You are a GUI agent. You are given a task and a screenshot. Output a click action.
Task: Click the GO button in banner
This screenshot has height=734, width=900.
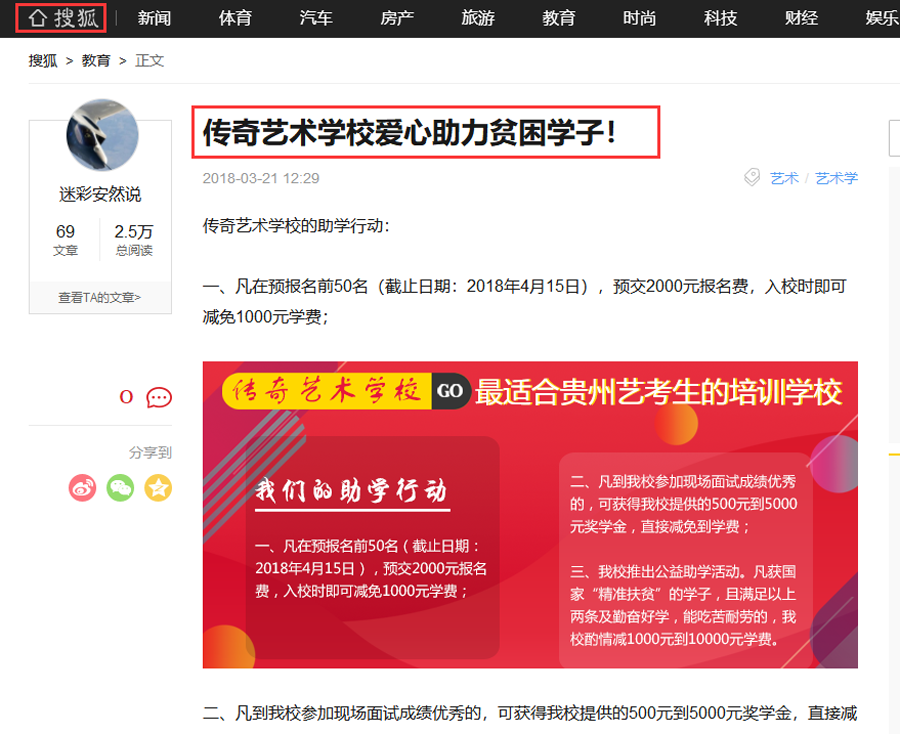click(451, 391)
